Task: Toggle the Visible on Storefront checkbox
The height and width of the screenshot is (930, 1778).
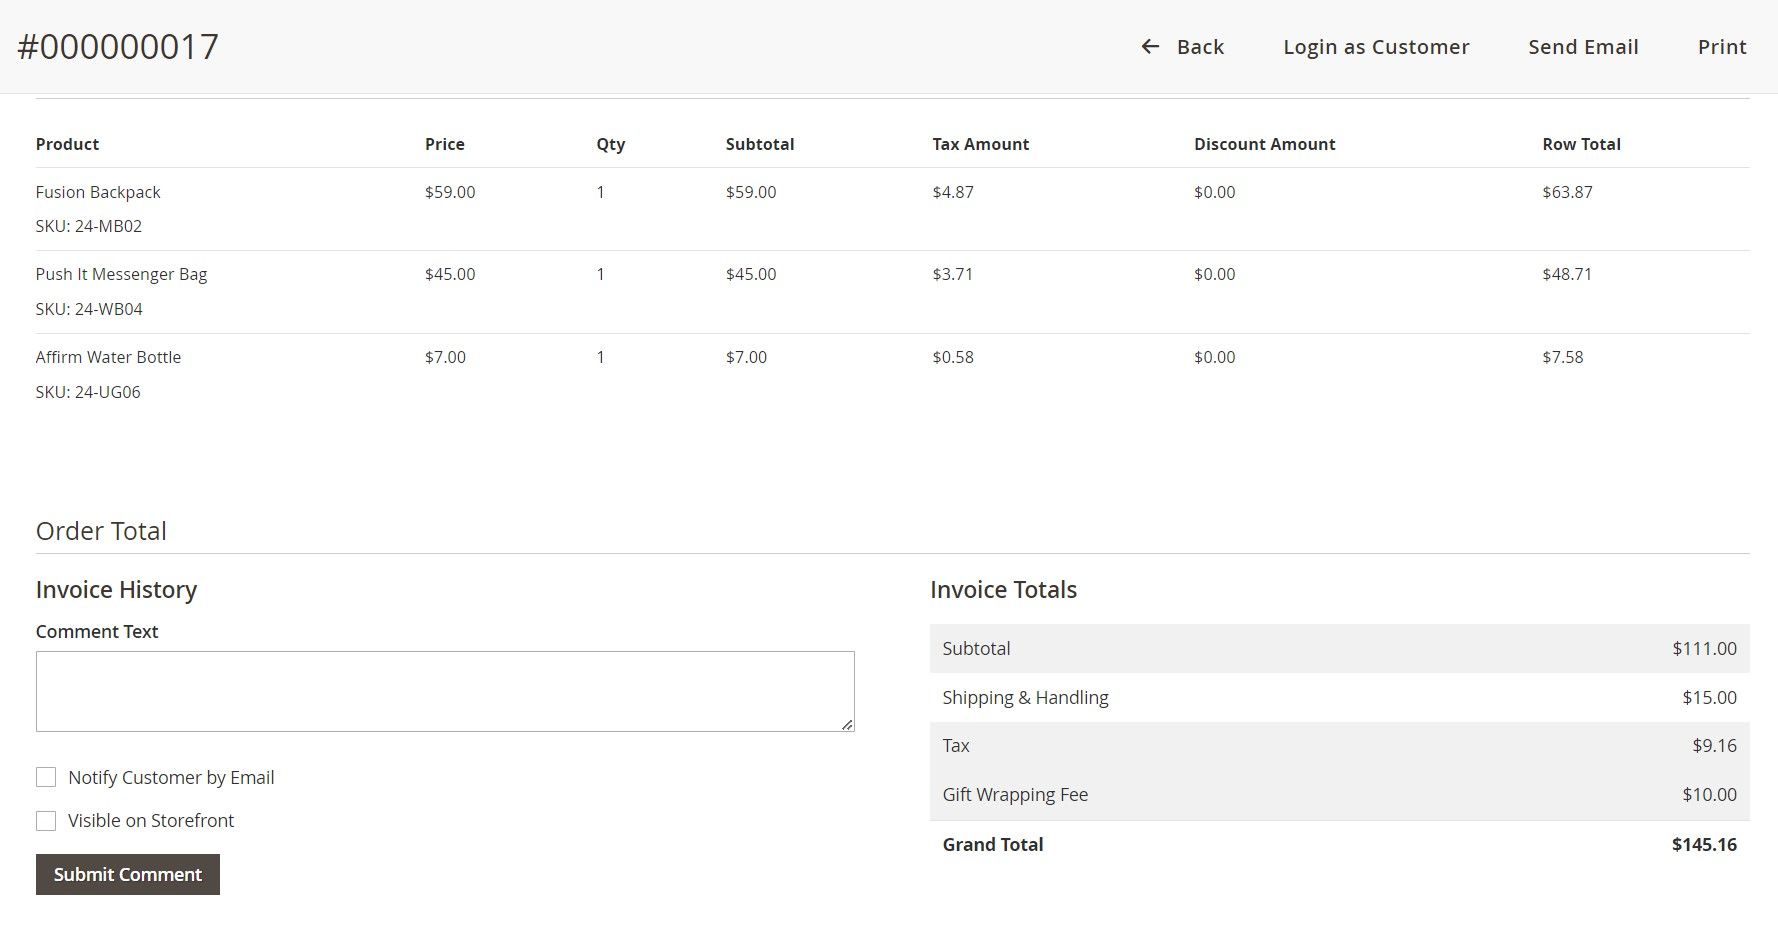Action: pyautogui.click(x=46, y=821)
